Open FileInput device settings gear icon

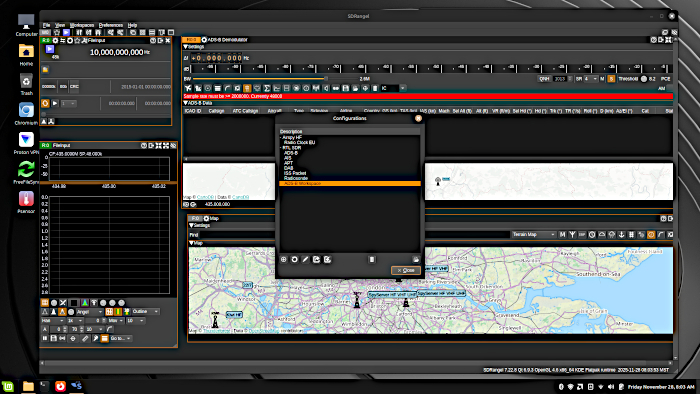[55, 40]
